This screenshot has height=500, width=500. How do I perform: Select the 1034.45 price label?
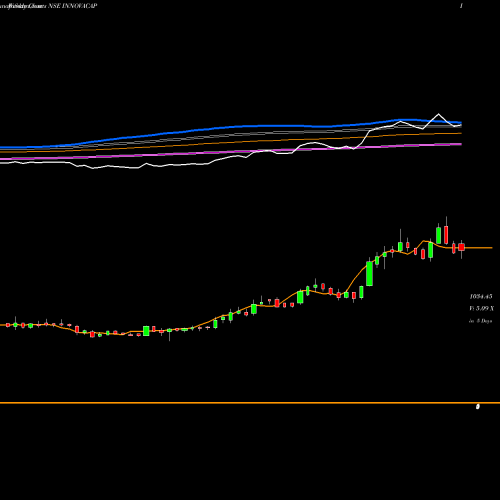(481, 296)
